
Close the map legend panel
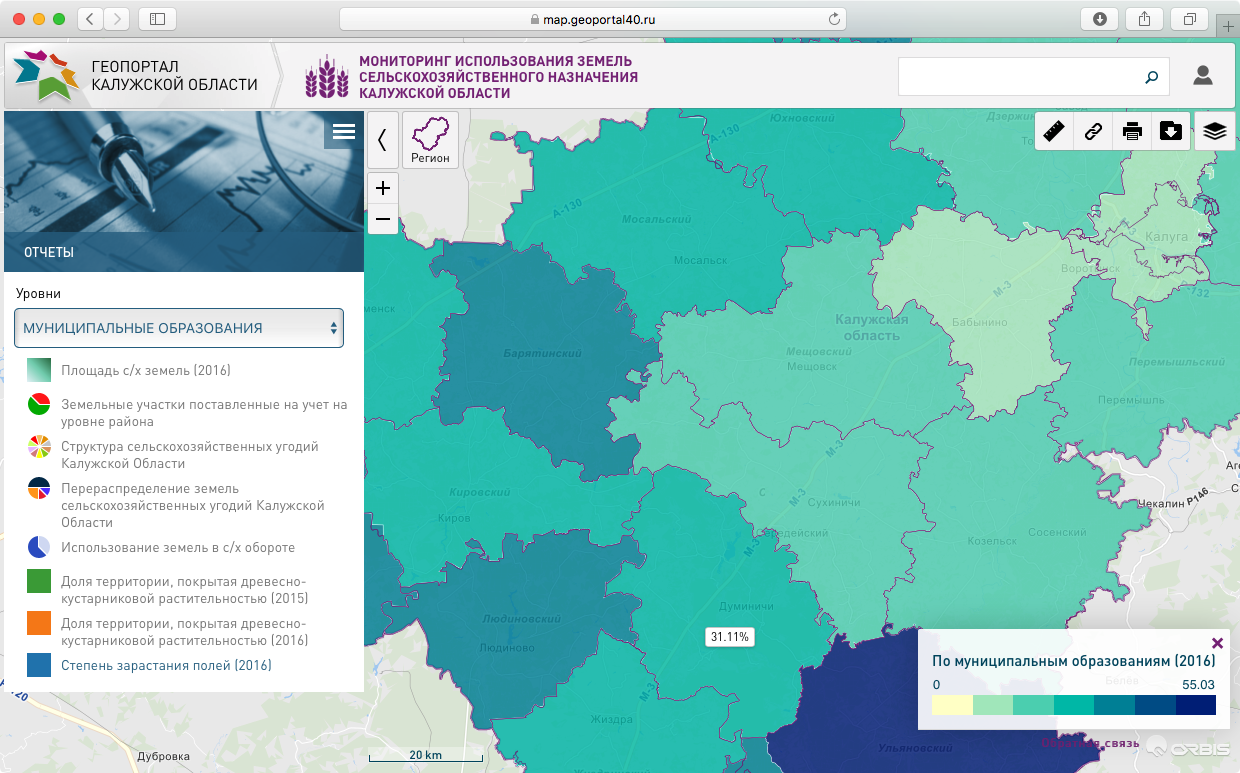click(x=1217, y=643)
